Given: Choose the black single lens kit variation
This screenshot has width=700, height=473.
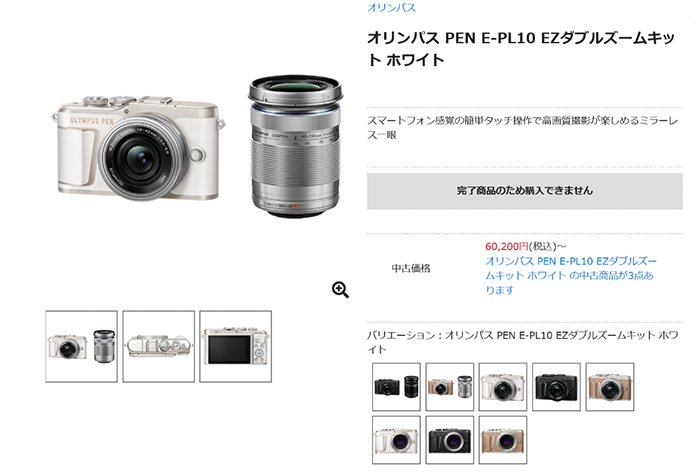Looking at the screenshot, I should click(556, 387).
